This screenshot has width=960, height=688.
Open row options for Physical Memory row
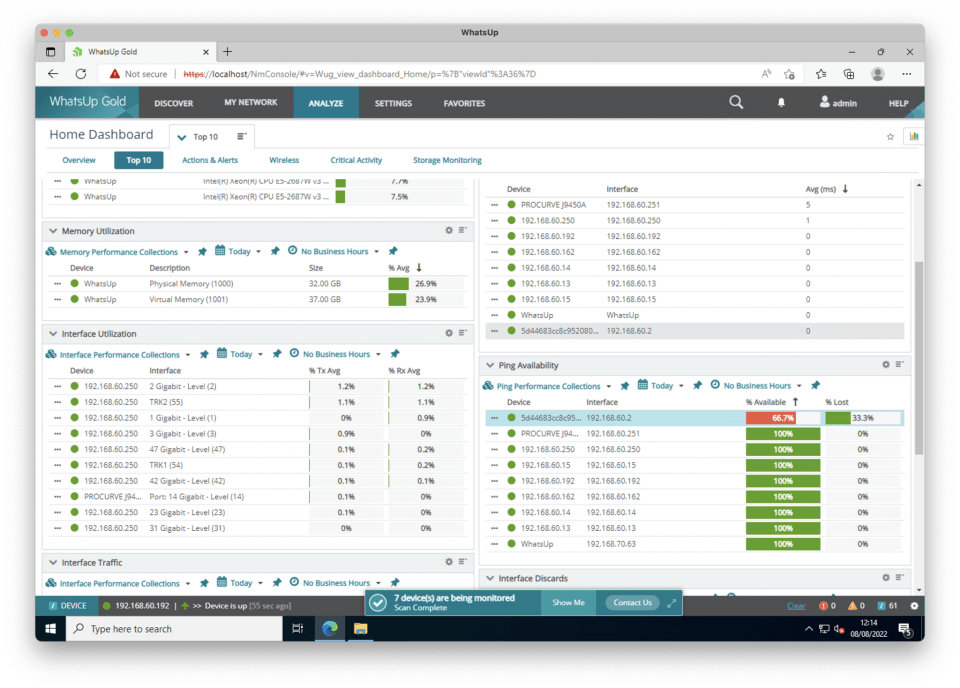pyautogui.click(x=58, y=283)
